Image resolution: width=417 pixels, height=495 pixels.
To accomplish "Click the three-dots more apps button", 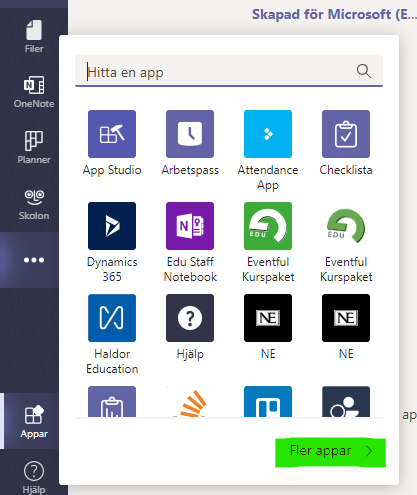I will click(34, 260).
